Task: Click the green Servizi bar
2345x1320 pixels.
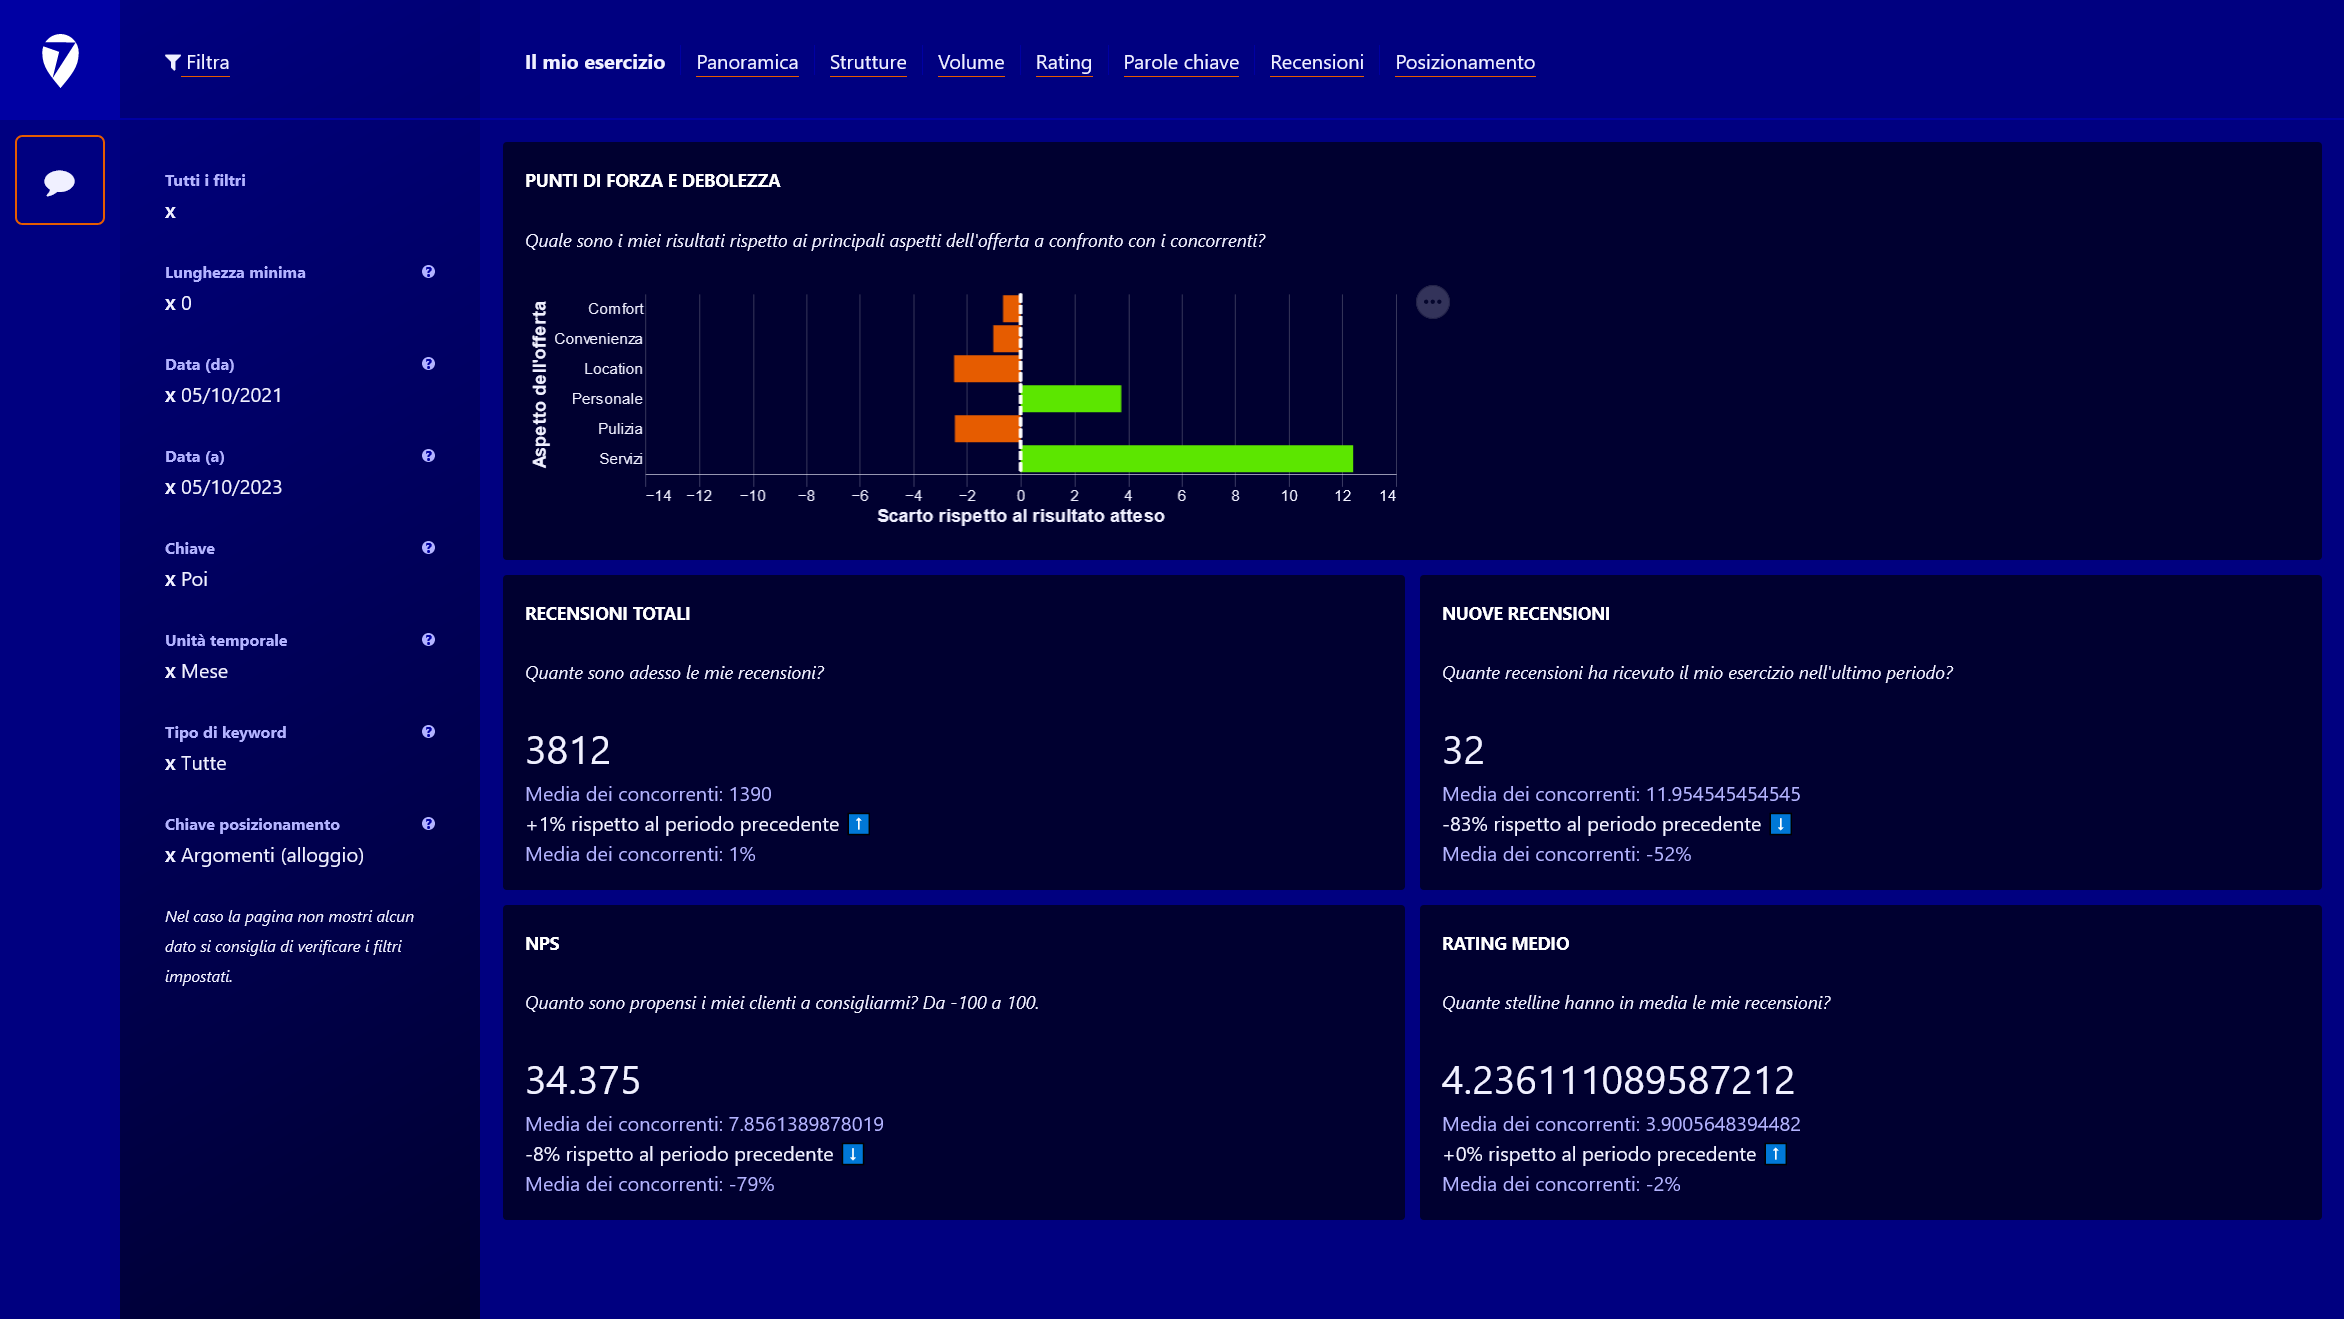Action: click(x=1186, y=459)
